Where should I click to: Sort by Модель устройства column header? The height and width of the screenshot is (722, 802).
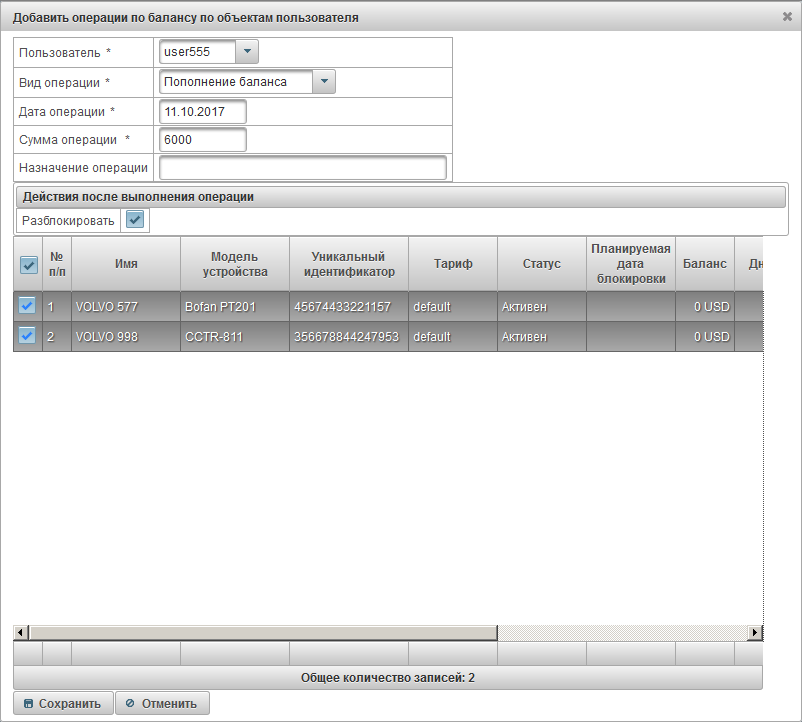coord(235,264)
